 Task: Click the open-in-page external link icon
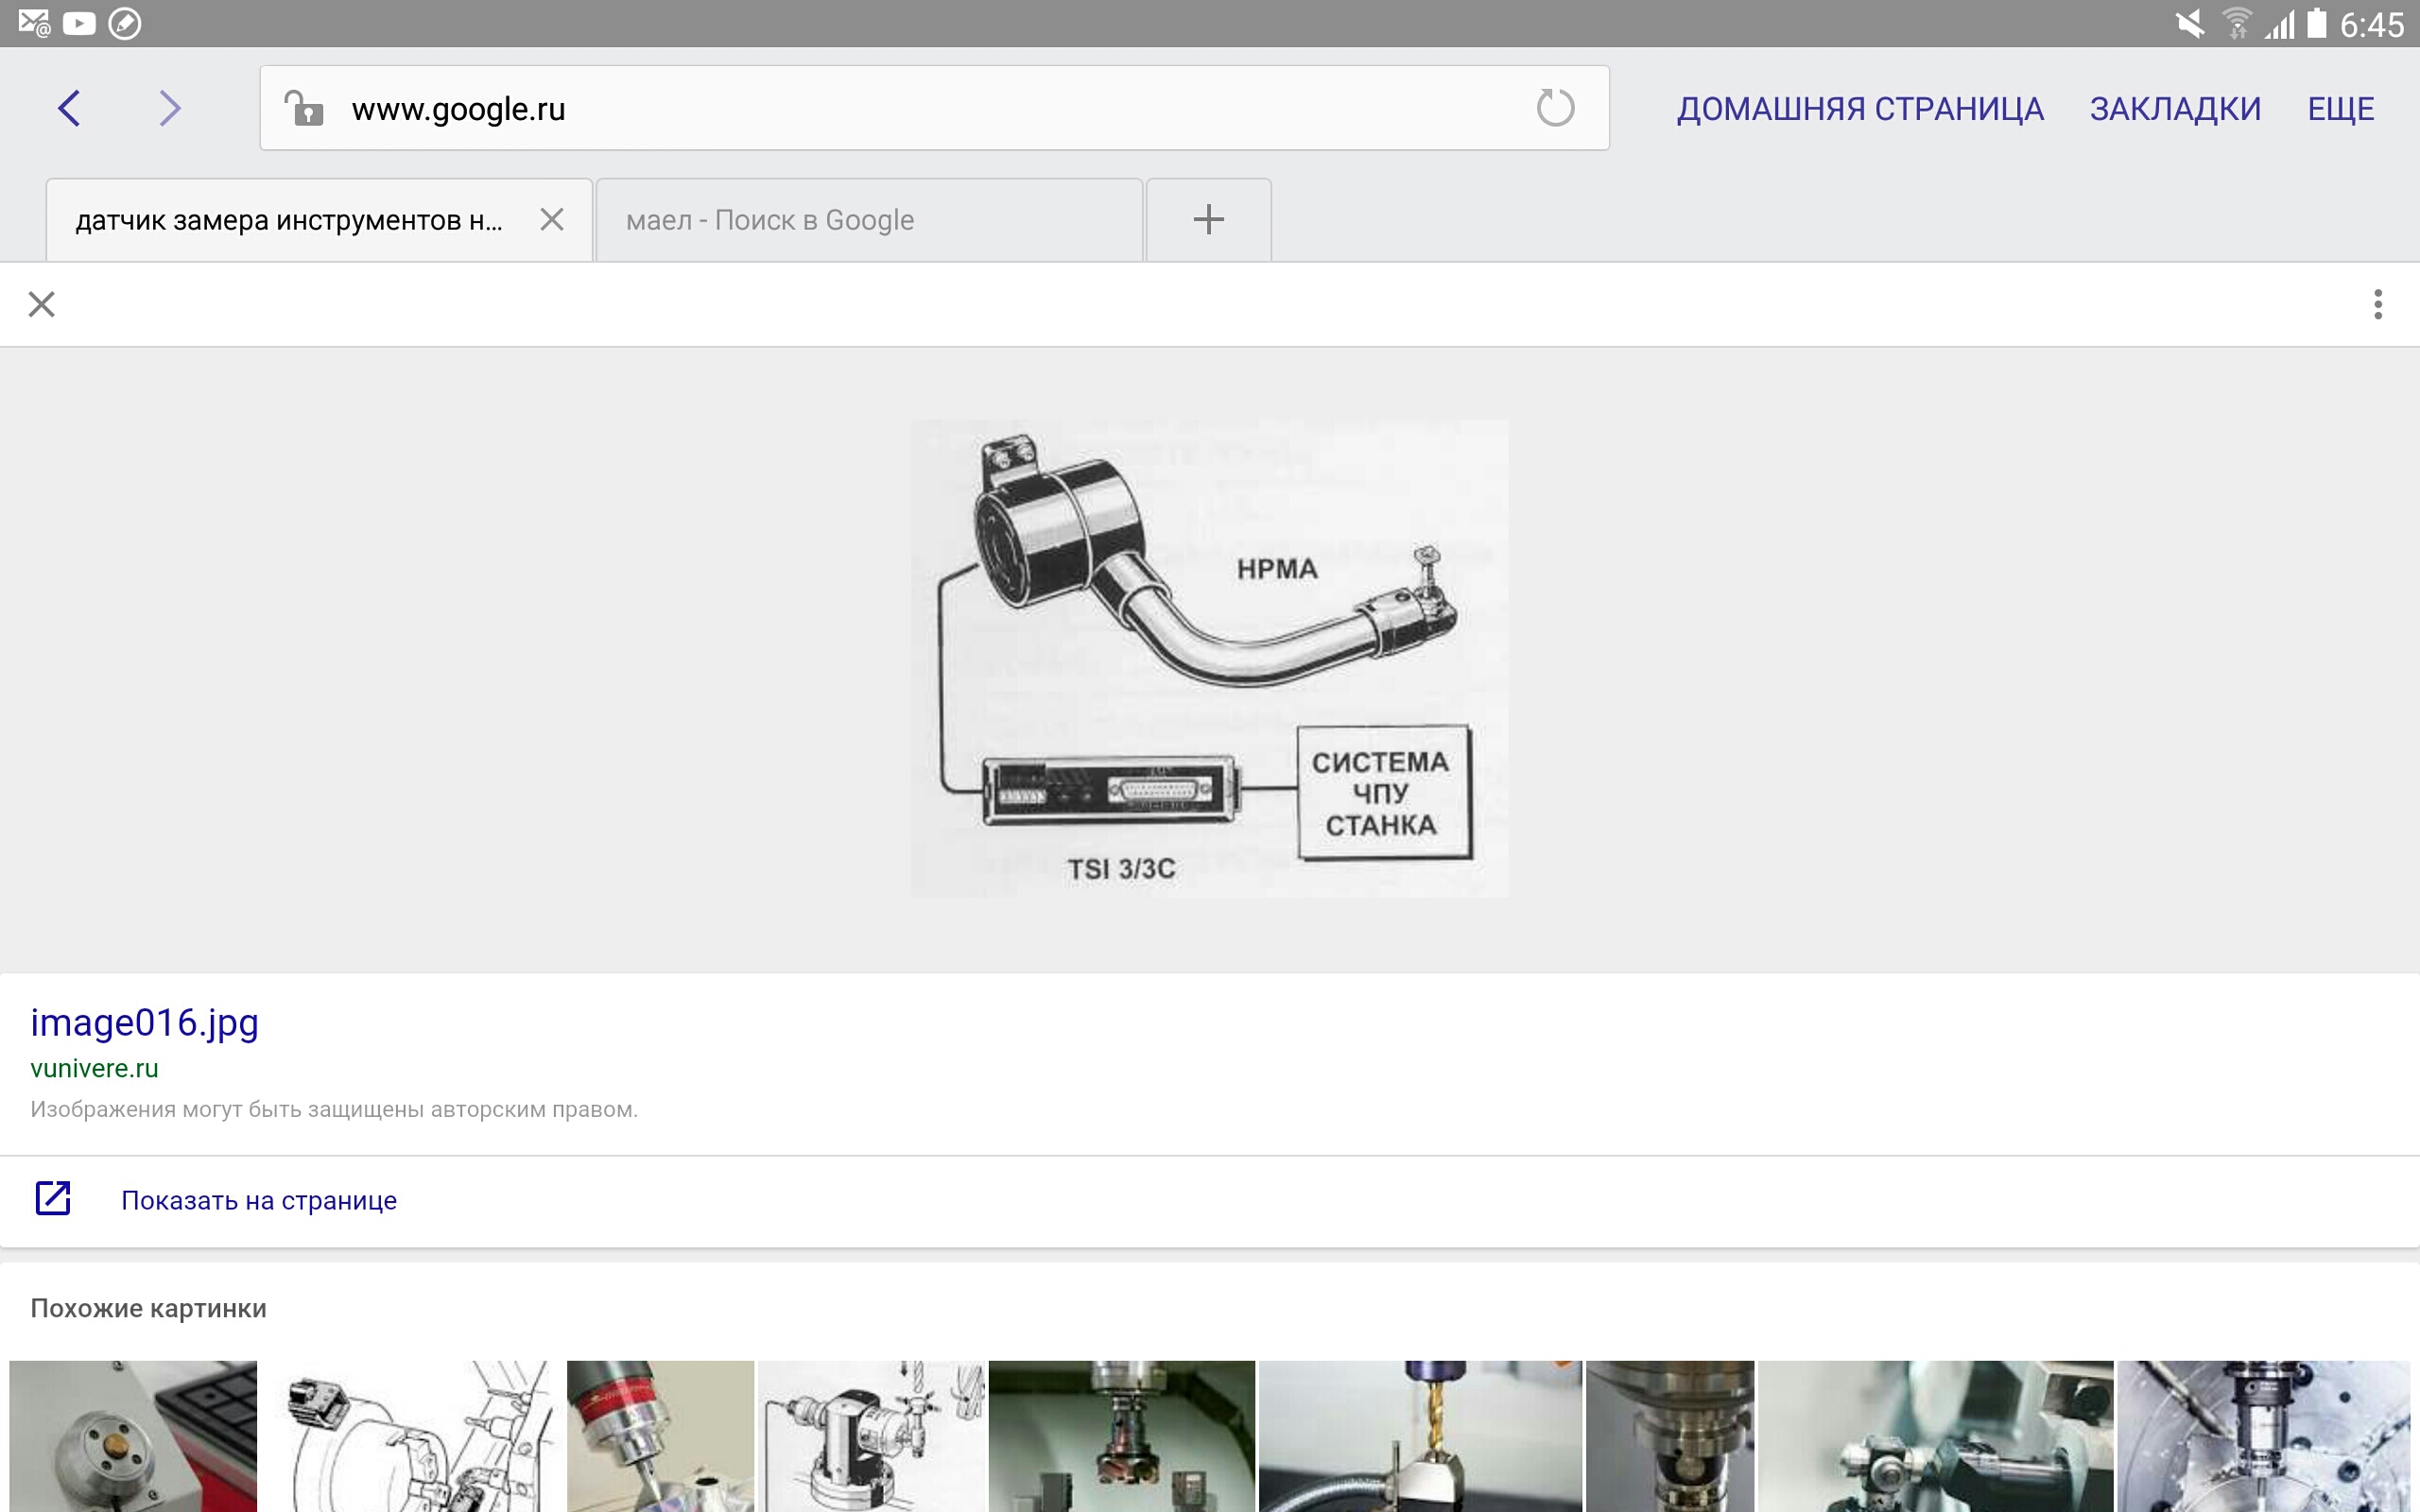[53, 1198]
